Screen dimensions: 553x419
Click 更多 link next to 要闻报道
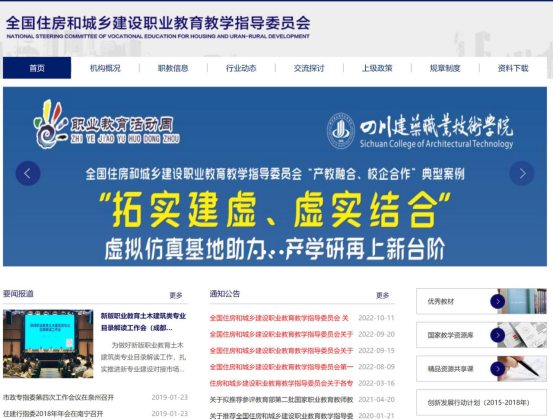coord(176,295)
